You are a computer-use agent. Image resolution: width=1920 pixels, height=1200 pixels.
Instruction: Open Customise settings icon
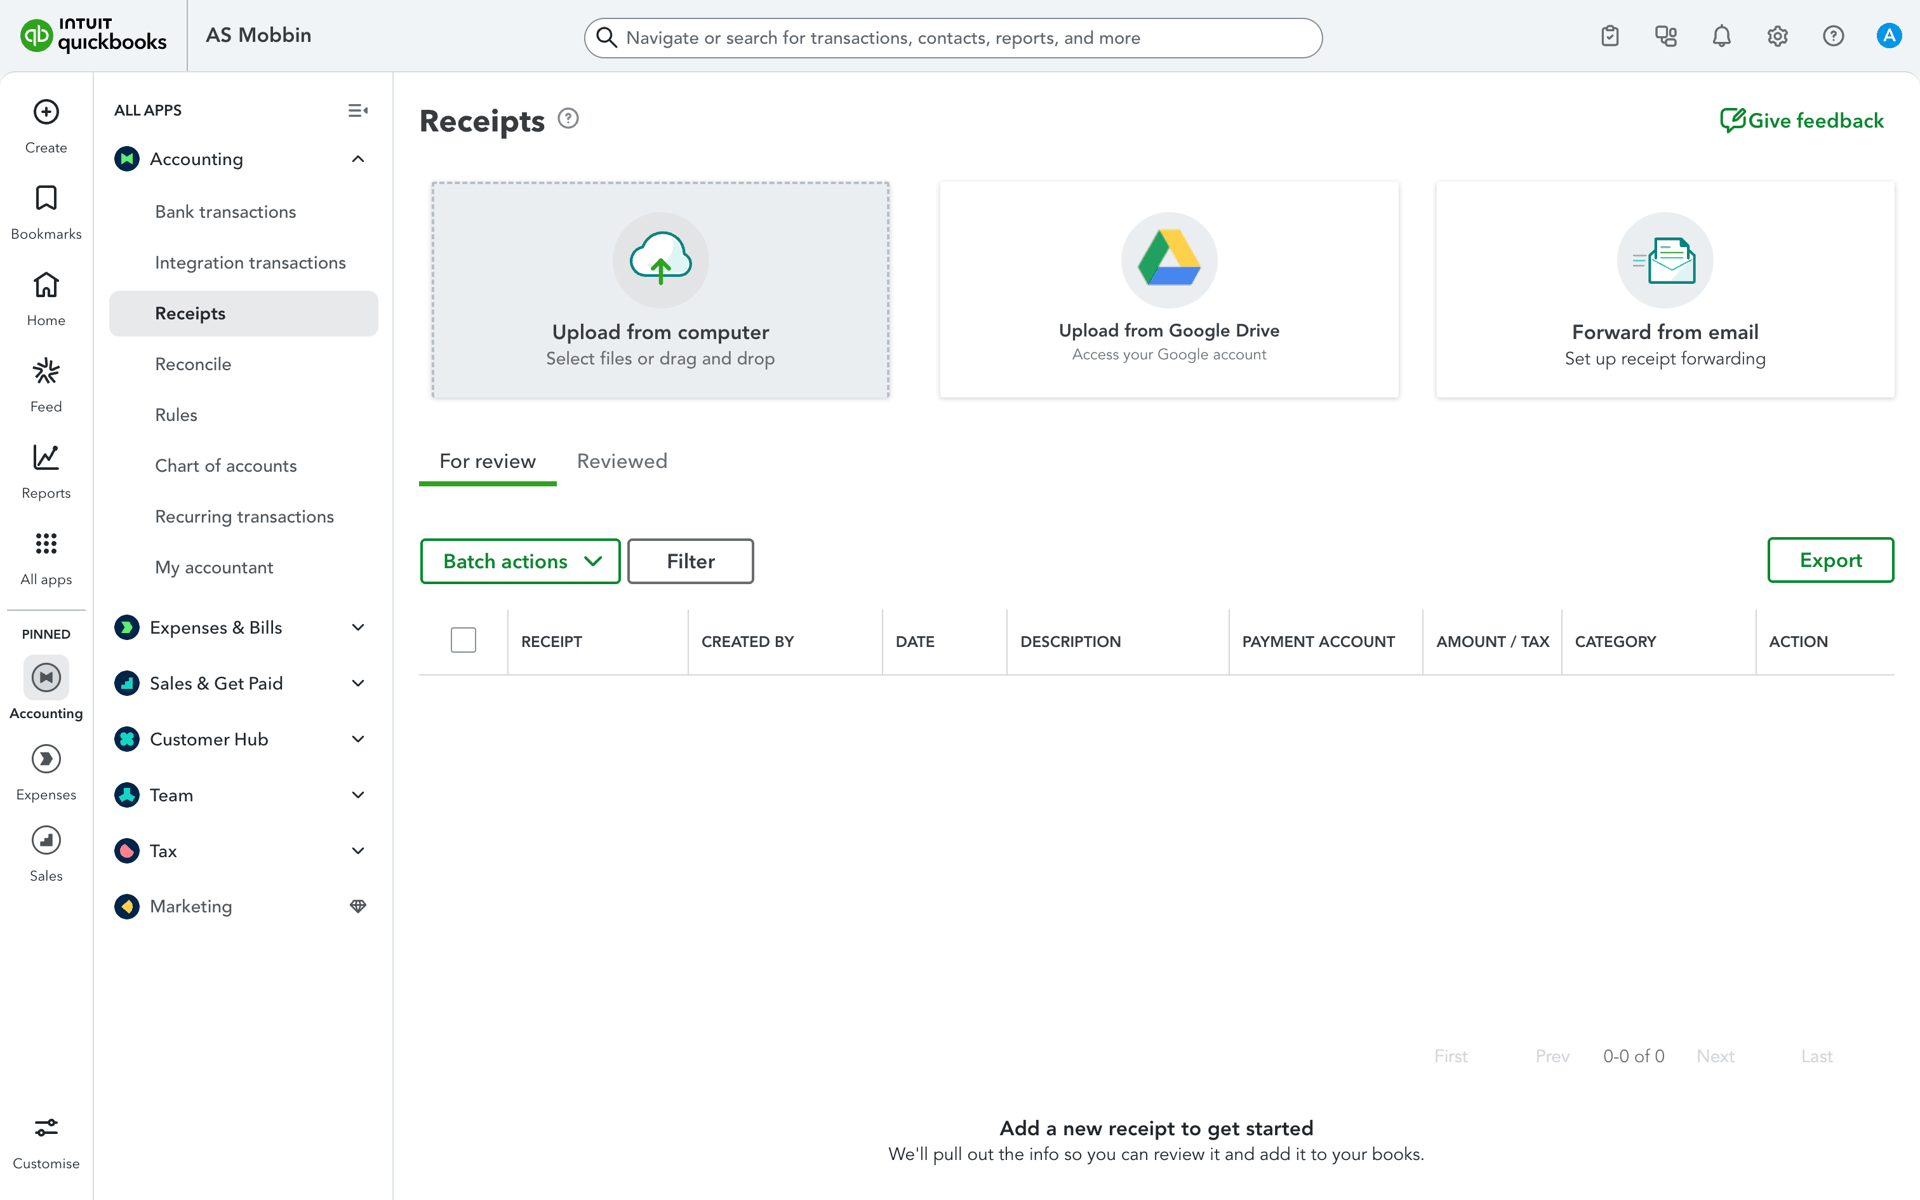pyautogui.click(x=46, y=1128)
